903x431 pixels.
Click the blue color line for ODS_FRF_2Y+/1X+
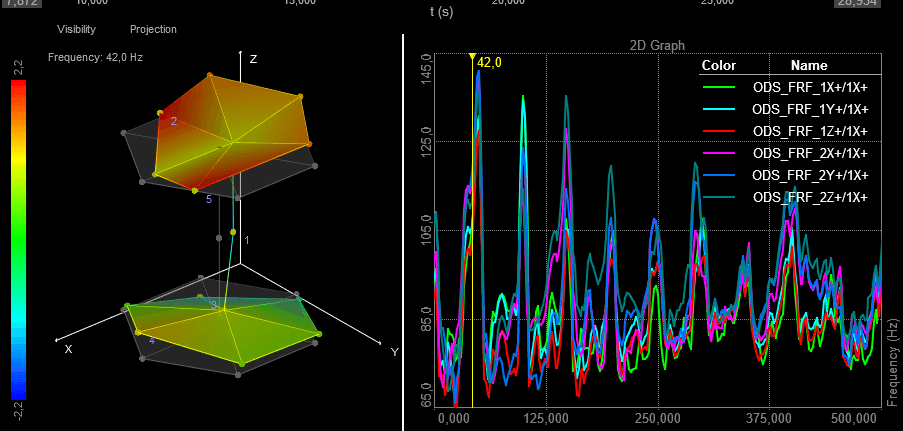[719, 175]
